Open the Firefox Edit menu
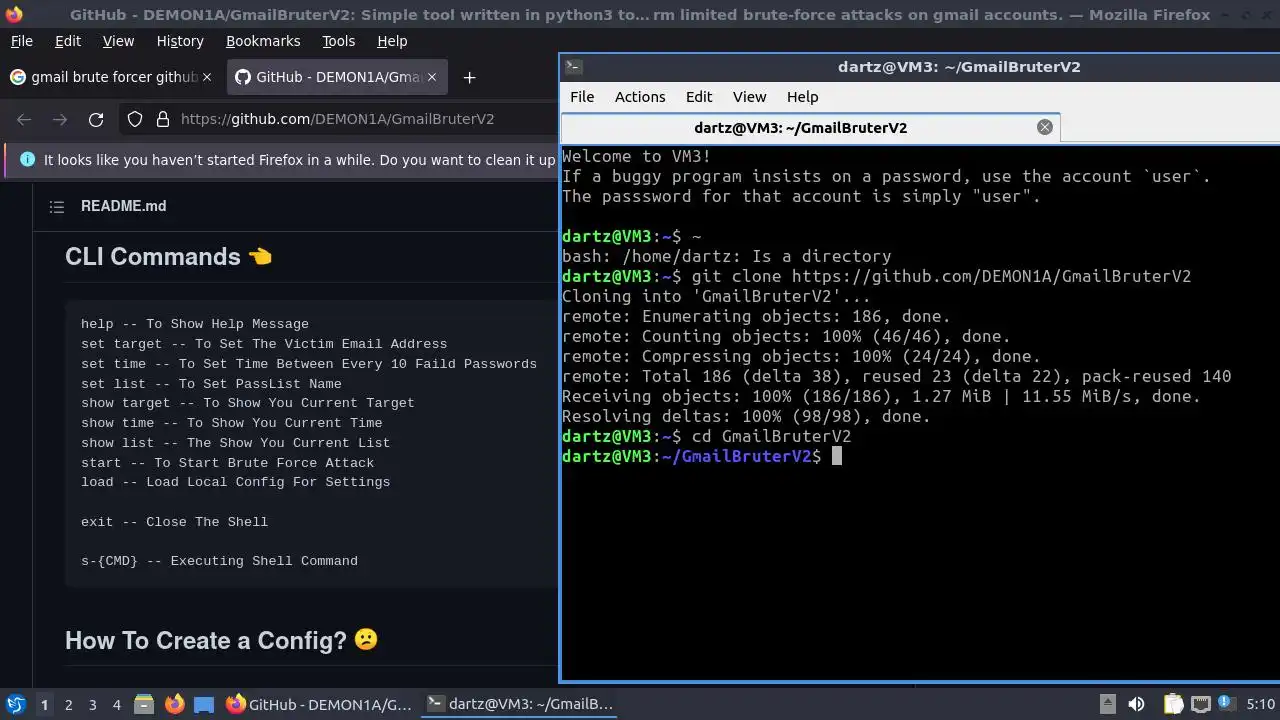The height and width of the screenshot is (720, 1280). [x=68, y=41]
